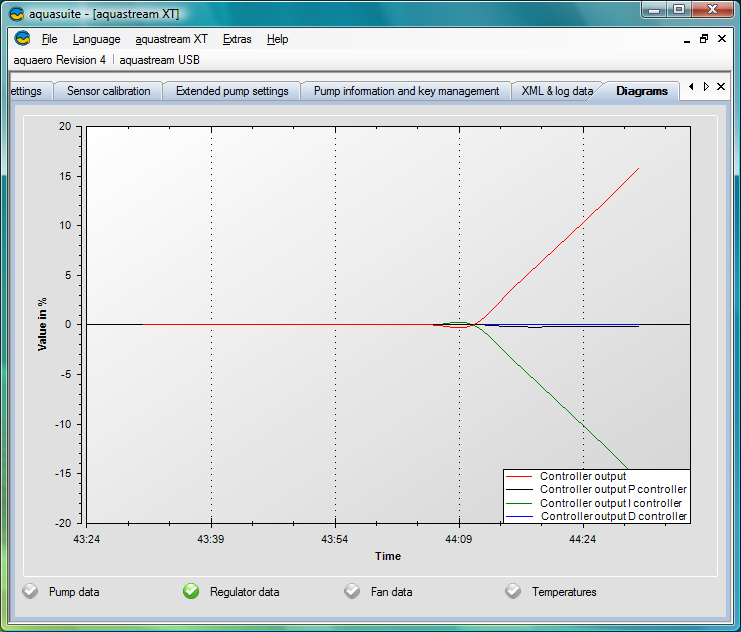Image resolution: width=741 pixels, height=632 pixels.
Task: Click the blue D controller legend swatch
Action: 519,517
